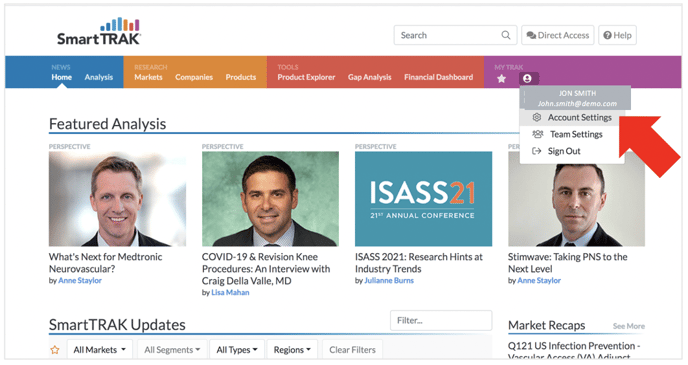
Task: Click the SmartTRAK Updates heading
Action: point(117,325)
